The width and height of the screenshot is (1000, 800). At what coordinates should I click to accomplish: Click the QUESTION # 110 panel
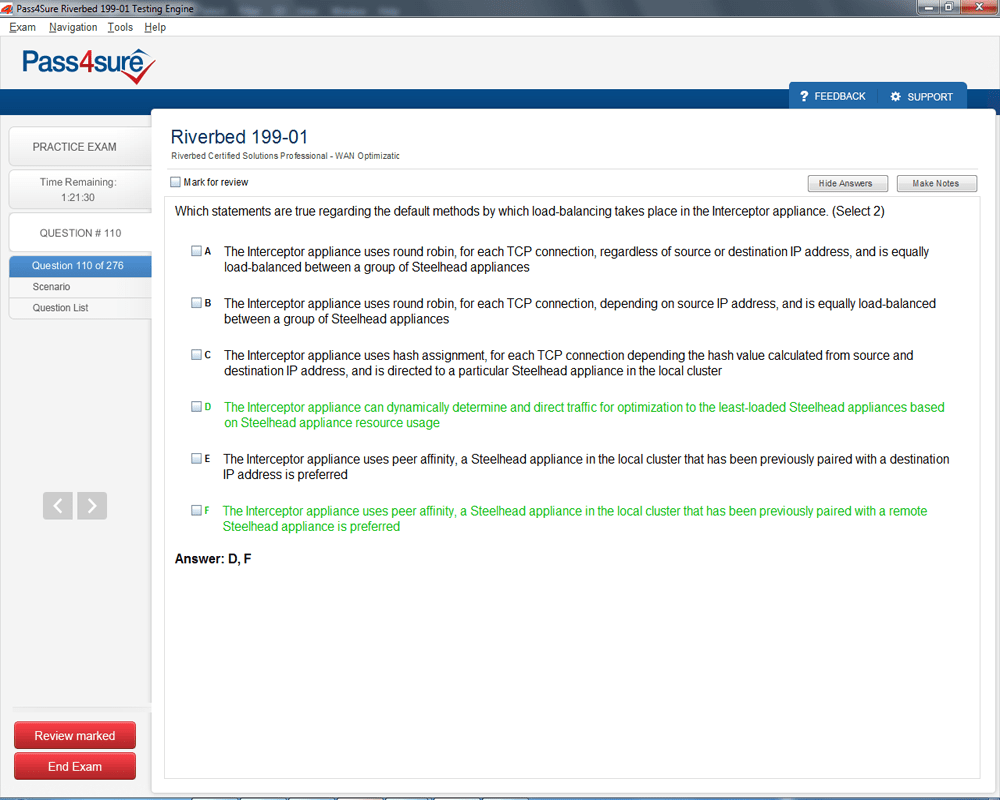[80, 233]
